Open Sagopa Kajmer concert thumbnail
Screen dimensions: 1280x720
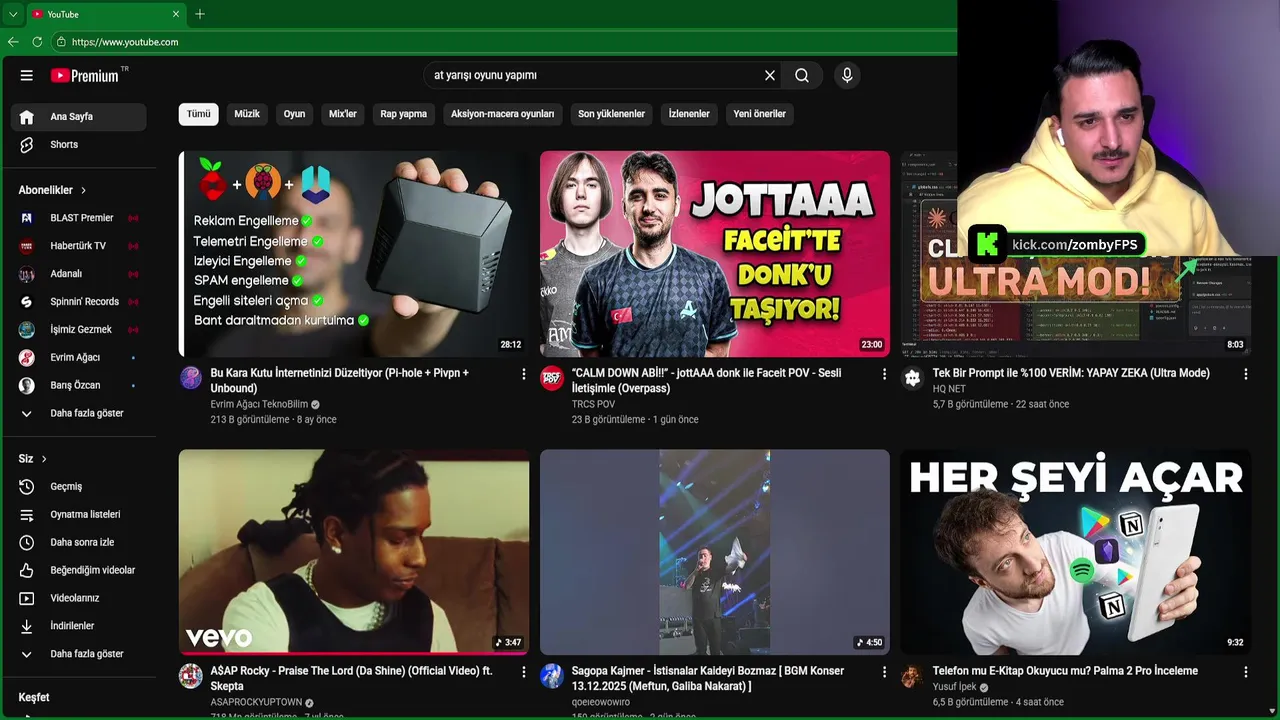715,552
